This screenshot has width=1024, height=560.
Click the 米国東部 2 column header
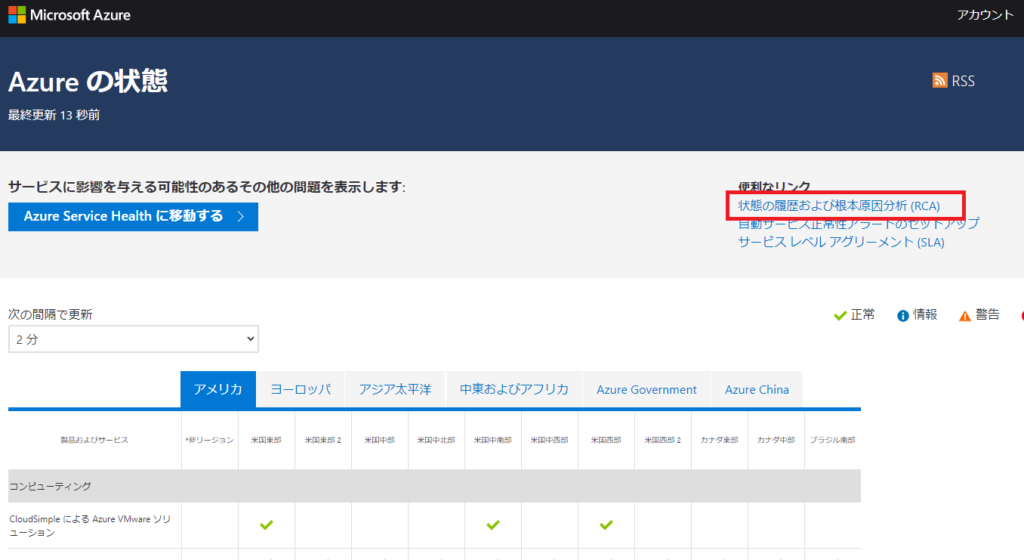coord(323,440)
